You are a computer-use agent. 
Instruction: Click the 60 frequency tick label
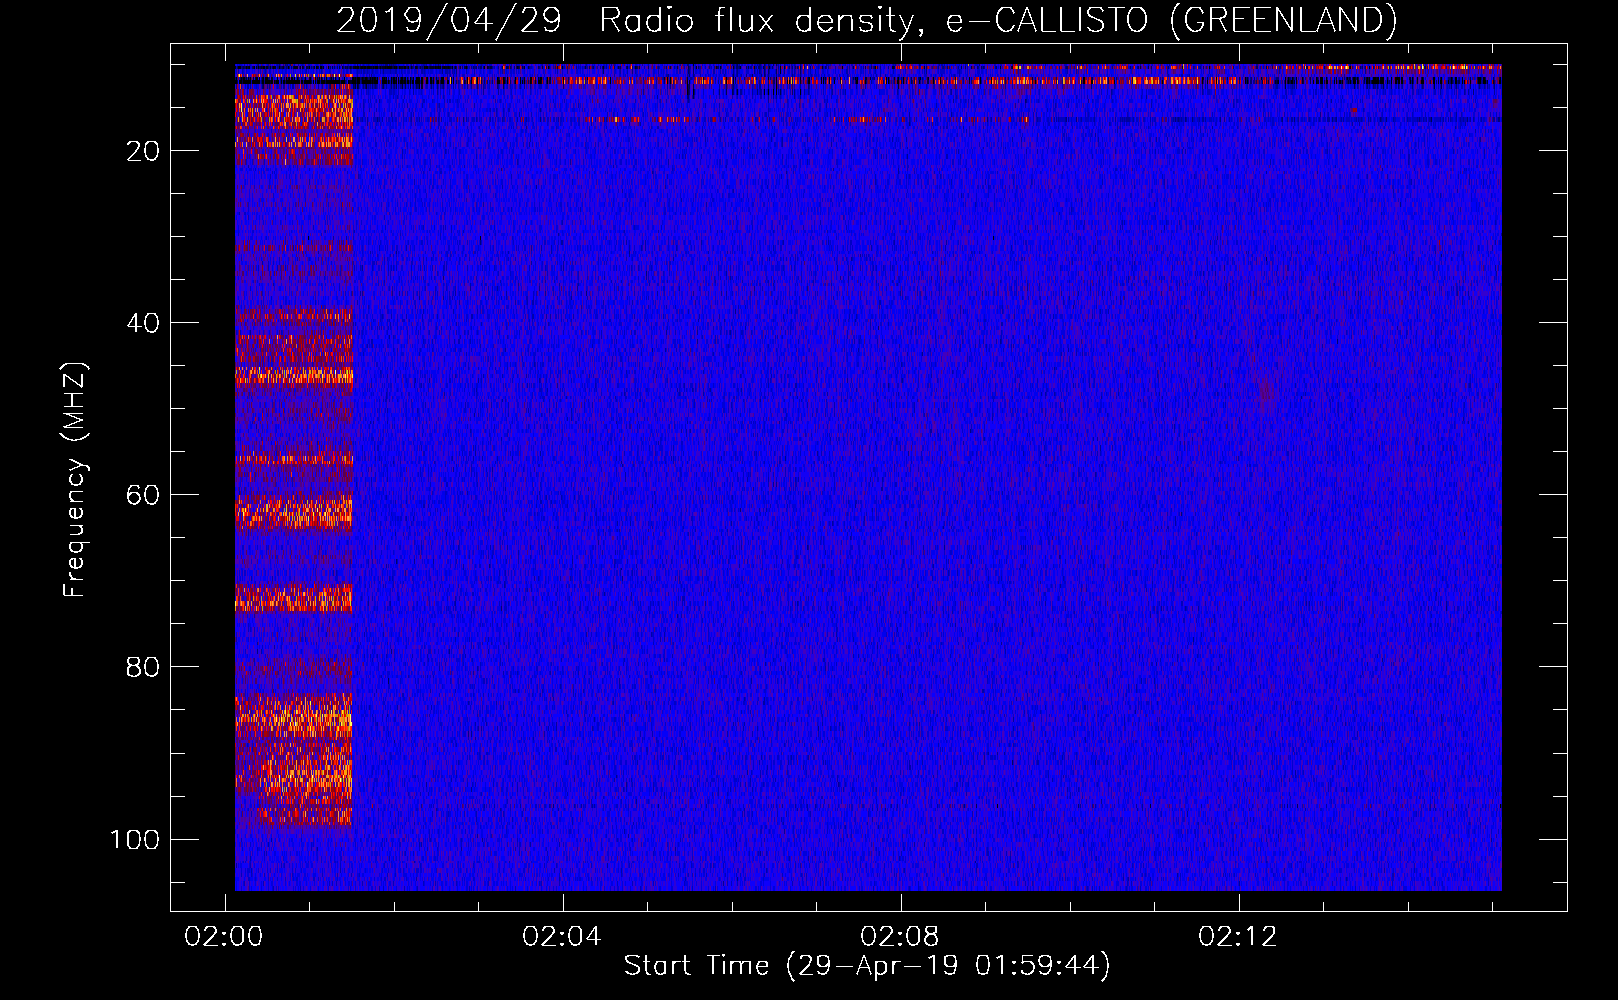click(x=143, y=495)
